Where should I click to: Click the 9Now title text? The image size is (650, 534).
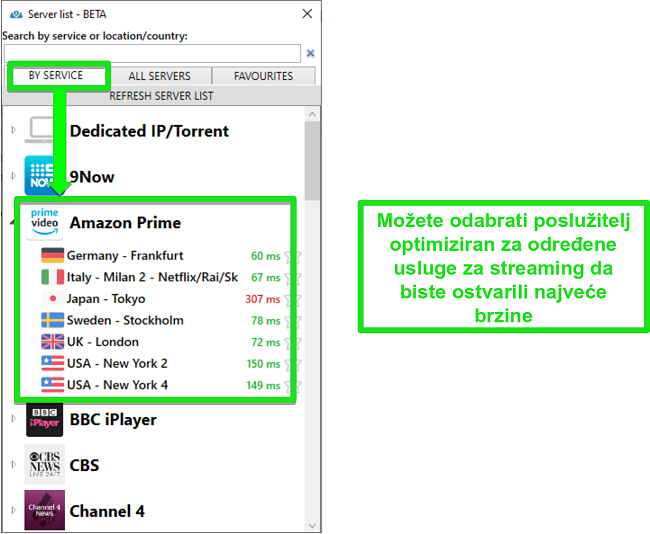click(x=92, y=177)
